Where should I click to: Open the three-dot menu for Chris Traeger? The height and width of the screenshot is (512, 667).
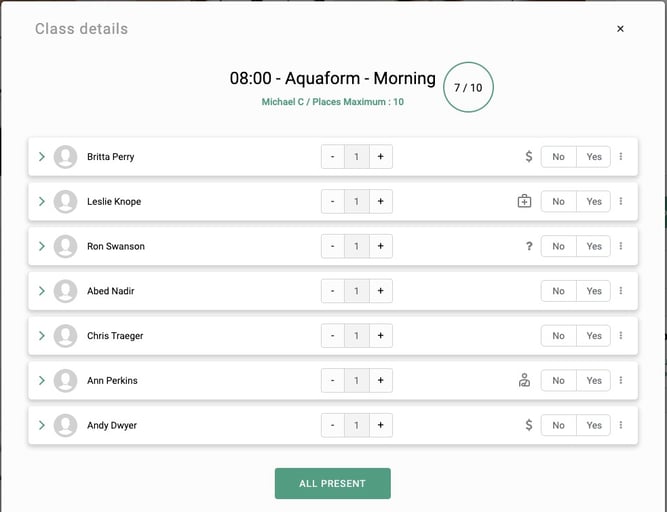(x=621, y=336)
